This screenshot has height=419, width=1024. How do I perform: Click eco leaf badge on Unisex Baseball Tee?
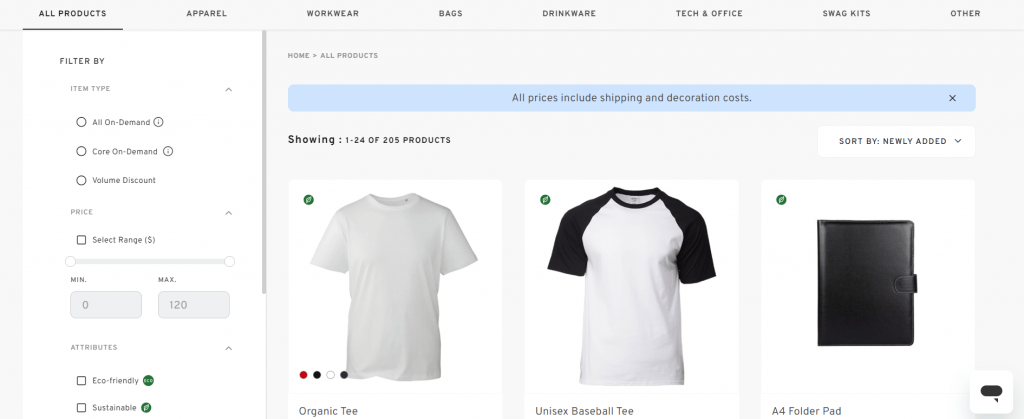pyautogui.click(x=545, y=200)
